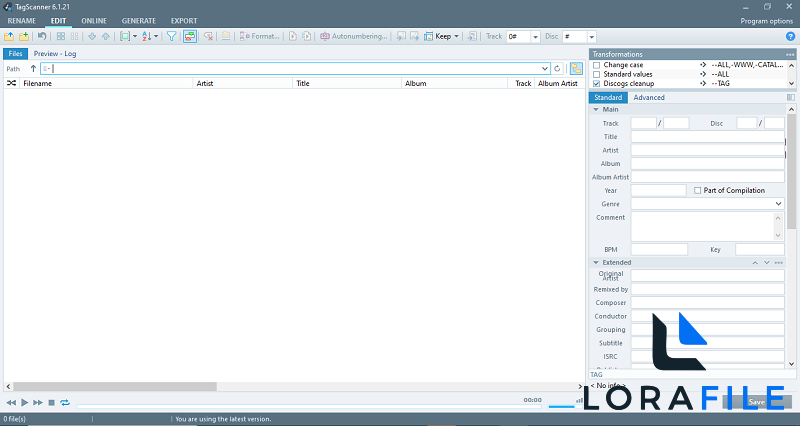Enable the Change case transformation checkbox
Screen dimensions: 800x426
coord(596,65)
